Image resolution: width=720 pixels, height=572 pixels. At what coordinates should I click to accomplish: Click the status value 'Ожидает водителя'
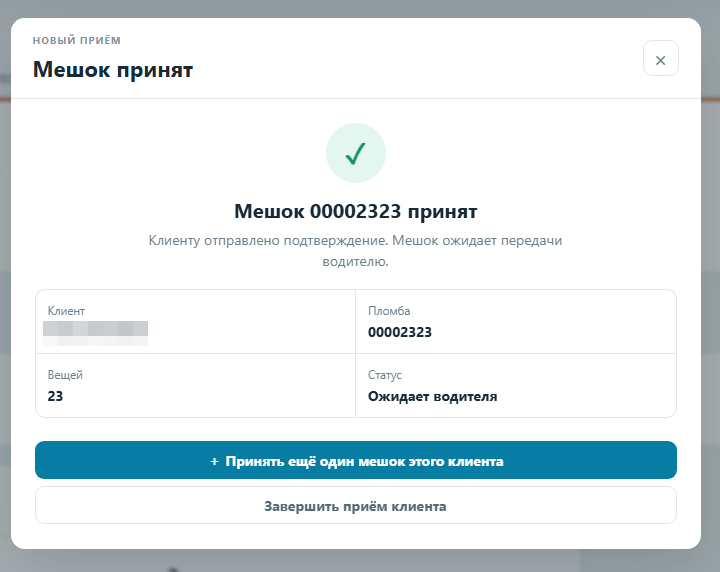433,396
